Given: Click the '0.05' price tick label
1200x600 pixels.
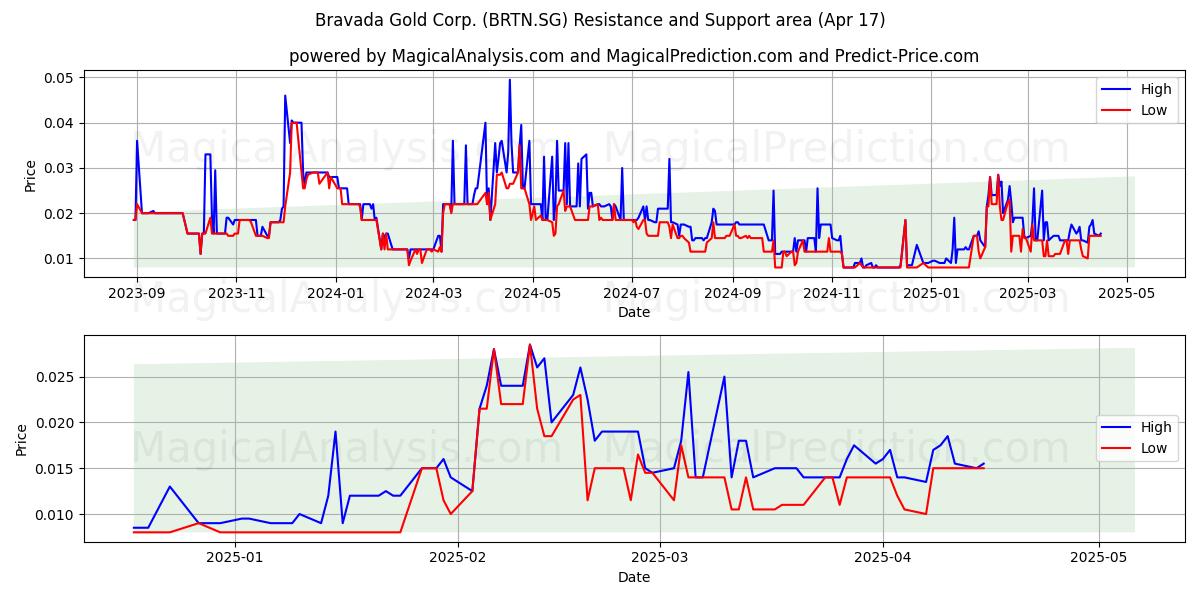Looking at the screenshot, I should [60, 78].
